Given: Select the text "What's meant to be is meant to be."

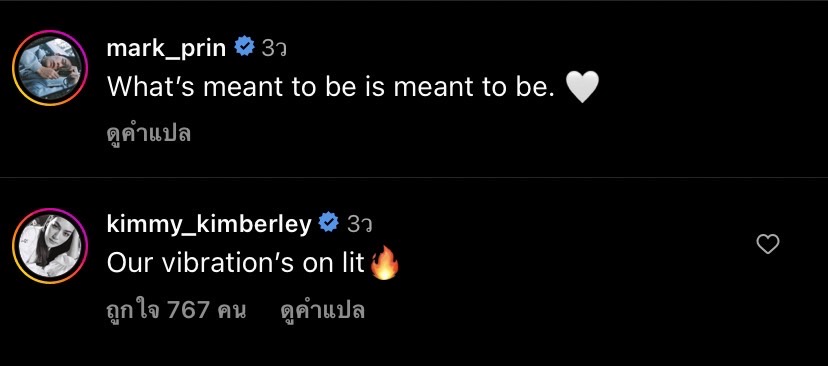Looking at the screenshot, I should point(331,87).
